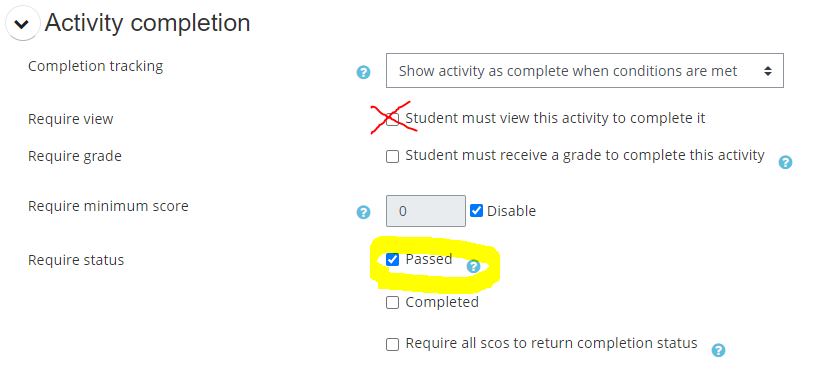Click the help icon next to Passed
The width and height of the screenshot is (833, 369).
473,267
